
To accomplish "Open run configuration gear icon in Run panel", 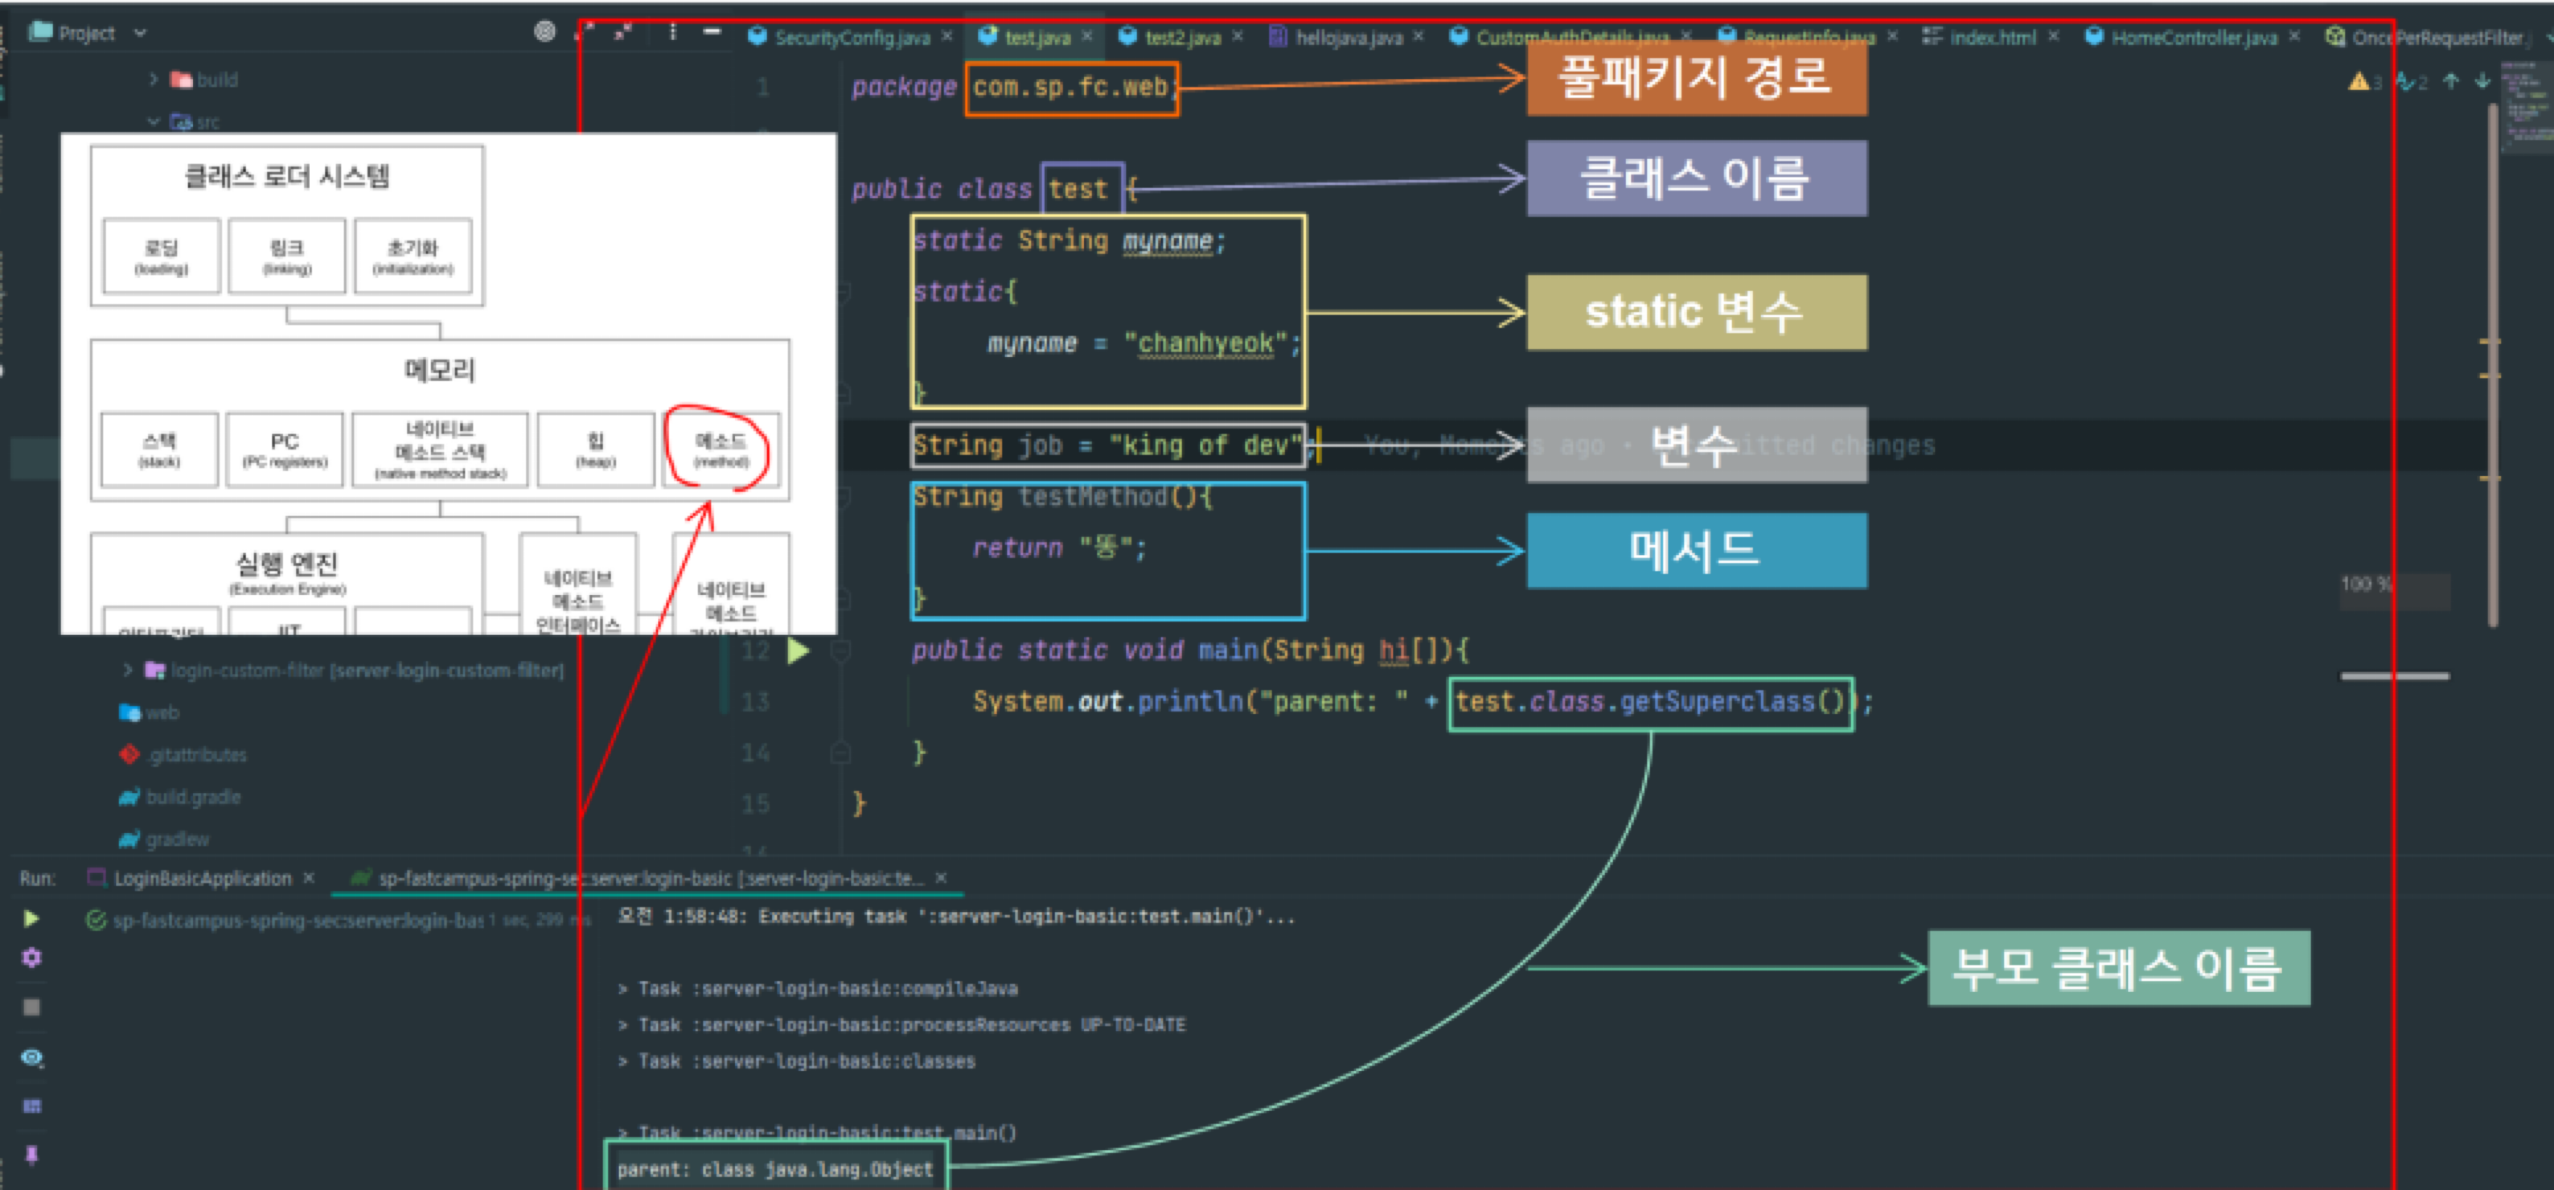I will pyautogui.click(x=31, y=957).
